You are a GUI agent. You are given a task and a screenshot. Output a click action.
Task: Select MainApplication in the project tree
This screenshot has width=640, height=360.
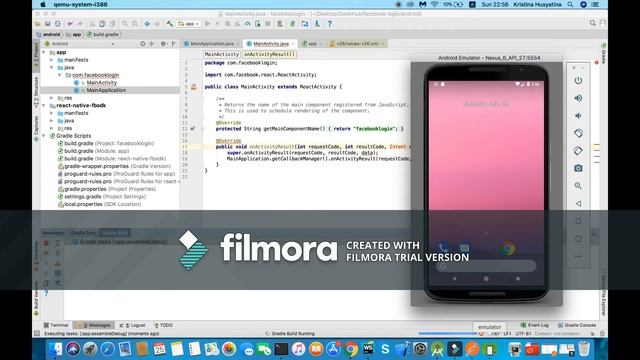106,90
